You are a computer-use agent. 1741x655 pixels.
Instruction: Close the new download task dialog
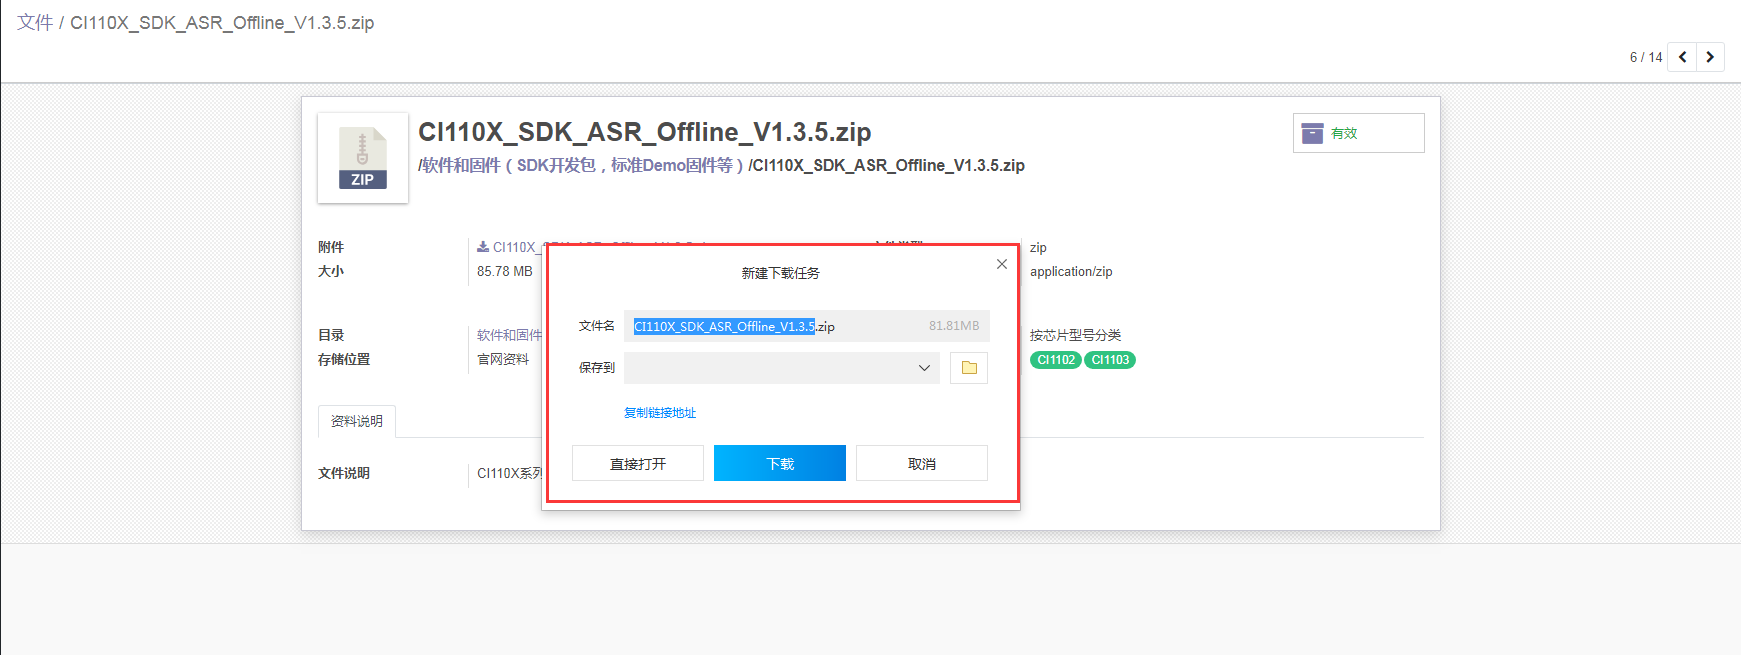(x=1002, y=264)
